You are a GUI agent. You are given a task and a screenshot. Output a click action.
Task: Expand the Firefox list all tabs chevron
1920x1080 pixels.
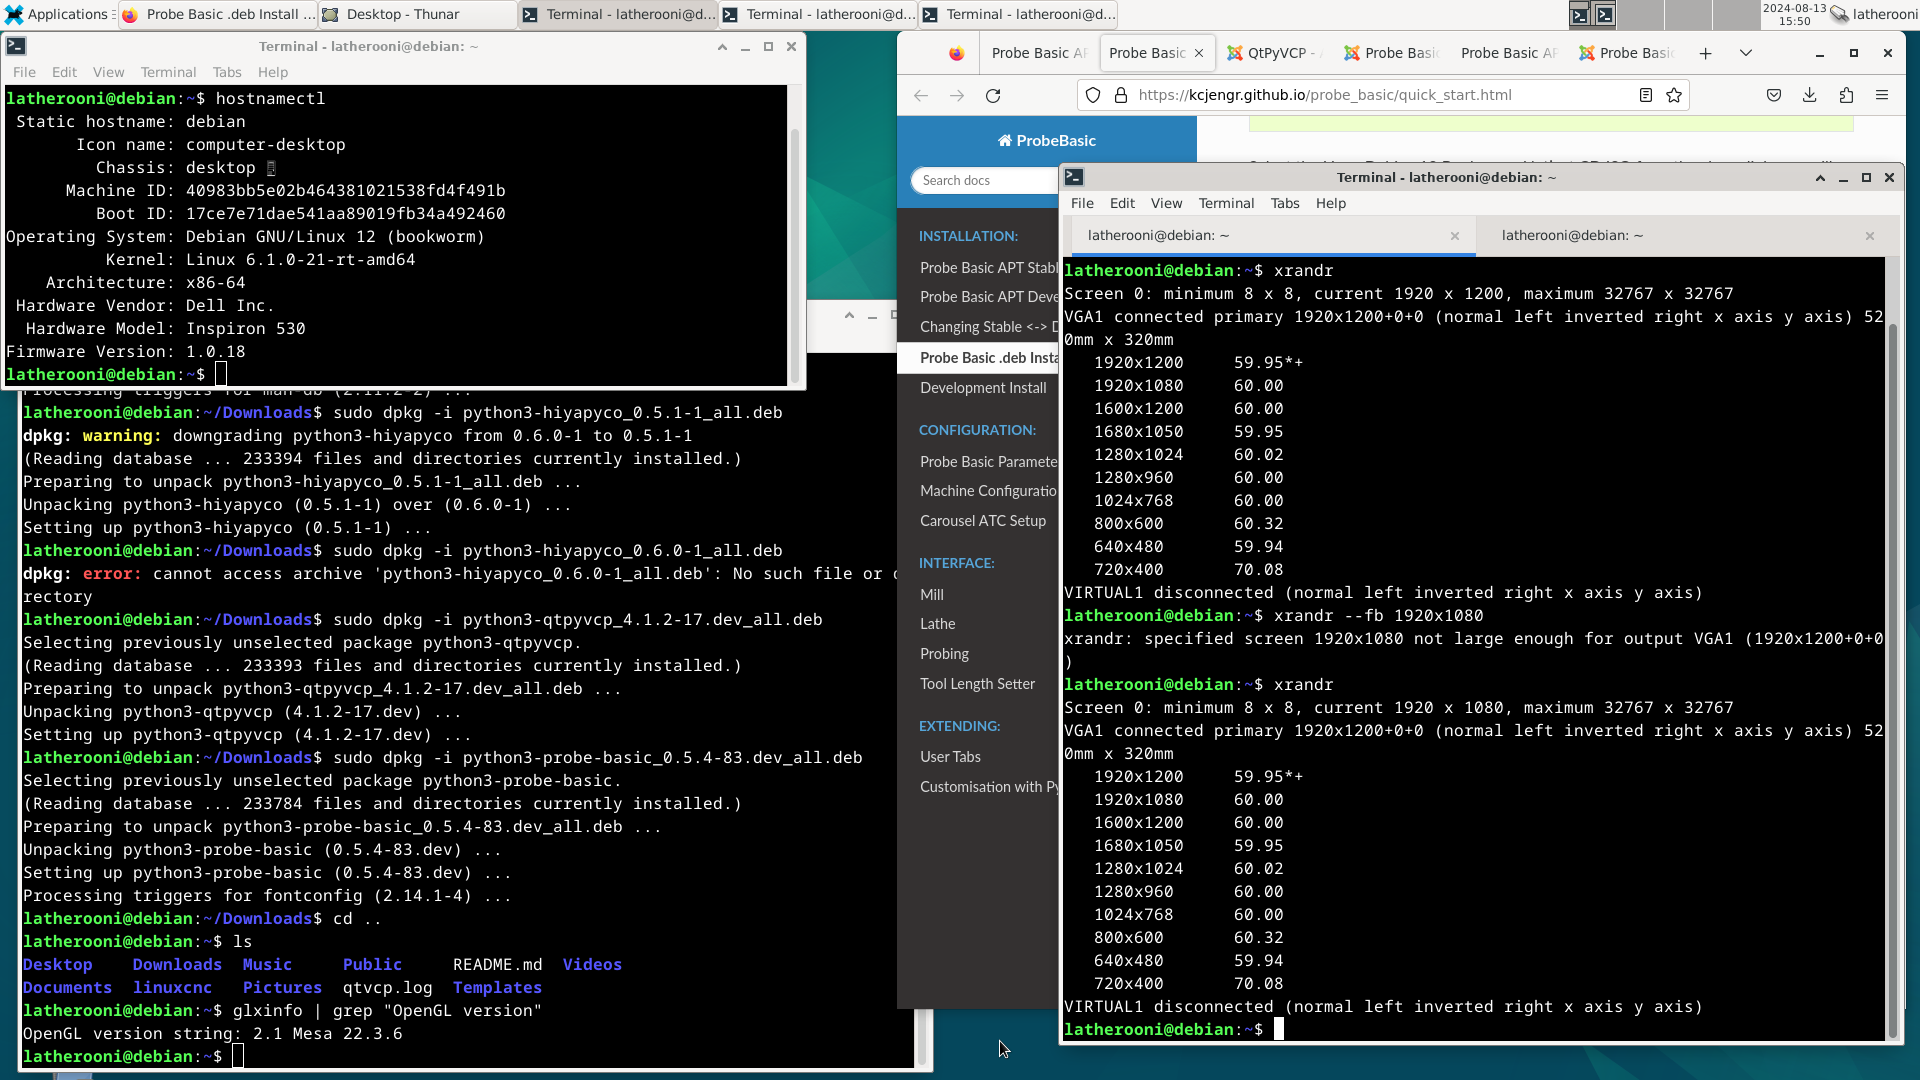1746,53
